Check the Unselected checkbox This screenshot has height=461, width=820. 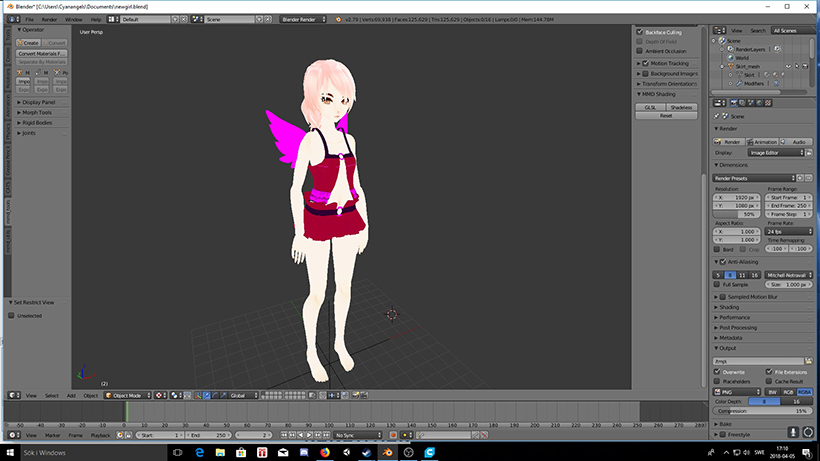[11, 316]
